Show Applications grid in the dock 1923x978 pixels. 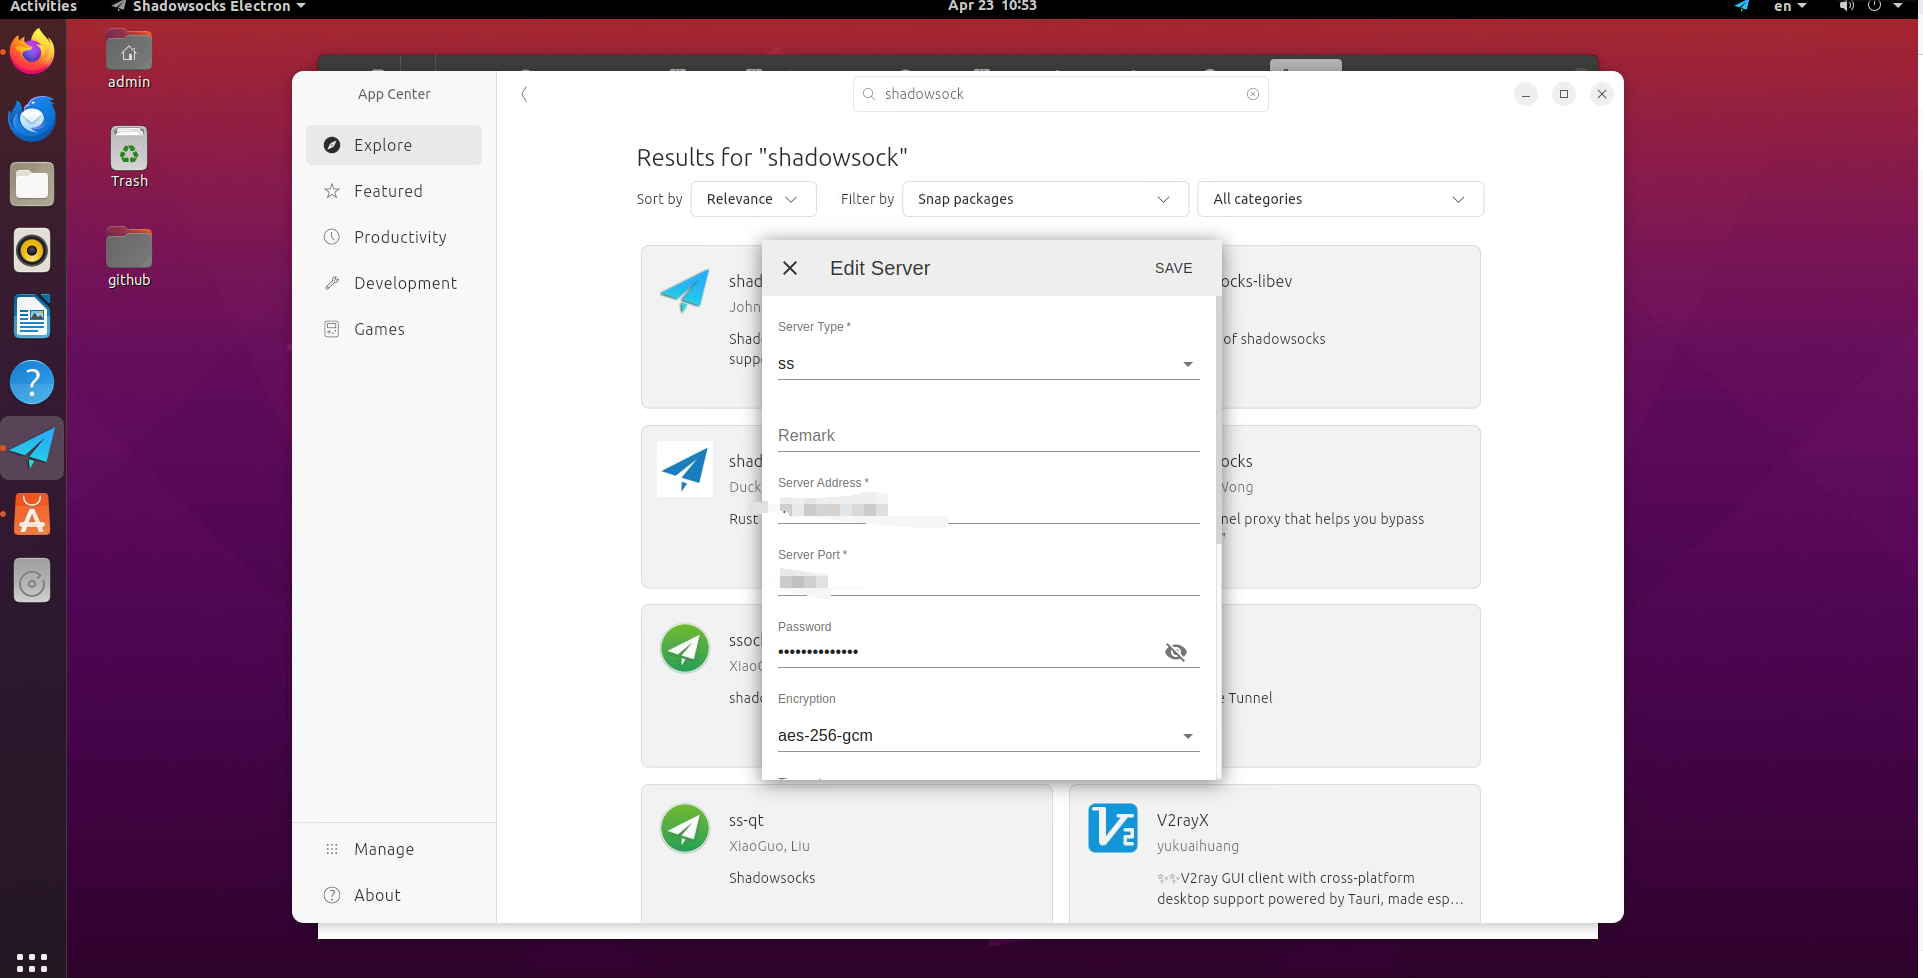coord(32,961)
